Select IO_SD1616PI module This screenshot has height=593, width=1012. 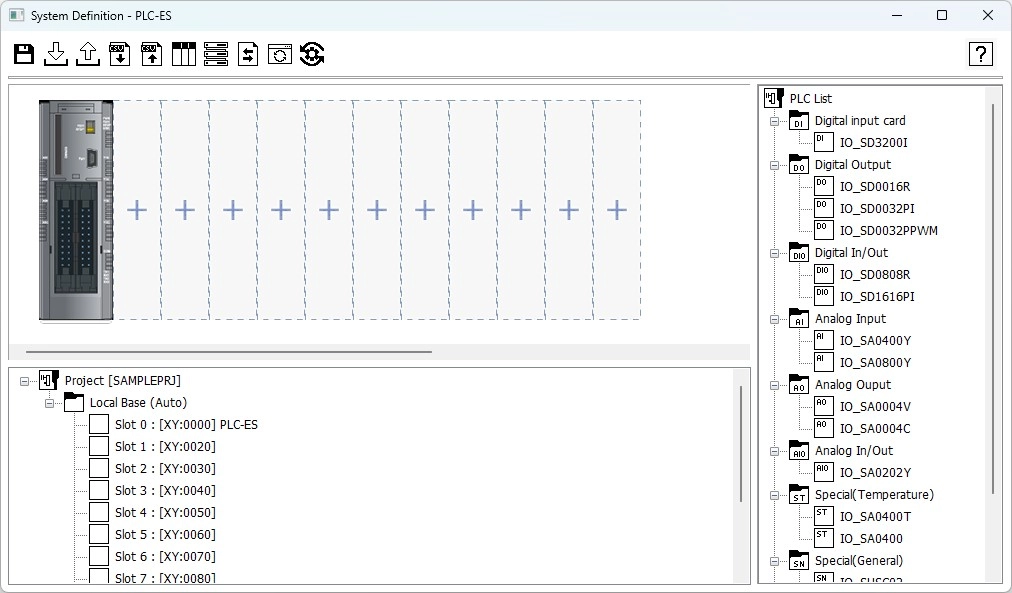point(876,297)
